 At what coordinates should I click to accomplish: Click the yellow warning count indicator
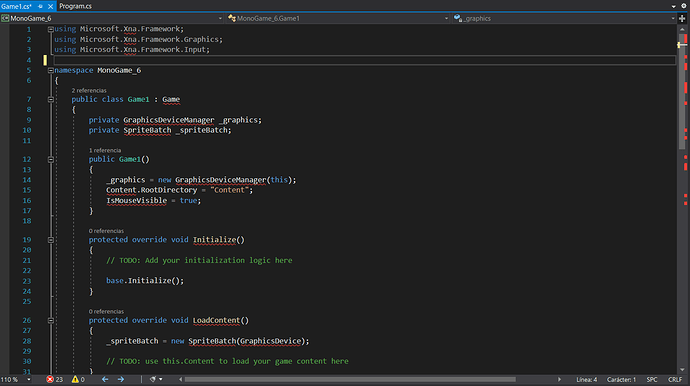(x=78, y=379)
